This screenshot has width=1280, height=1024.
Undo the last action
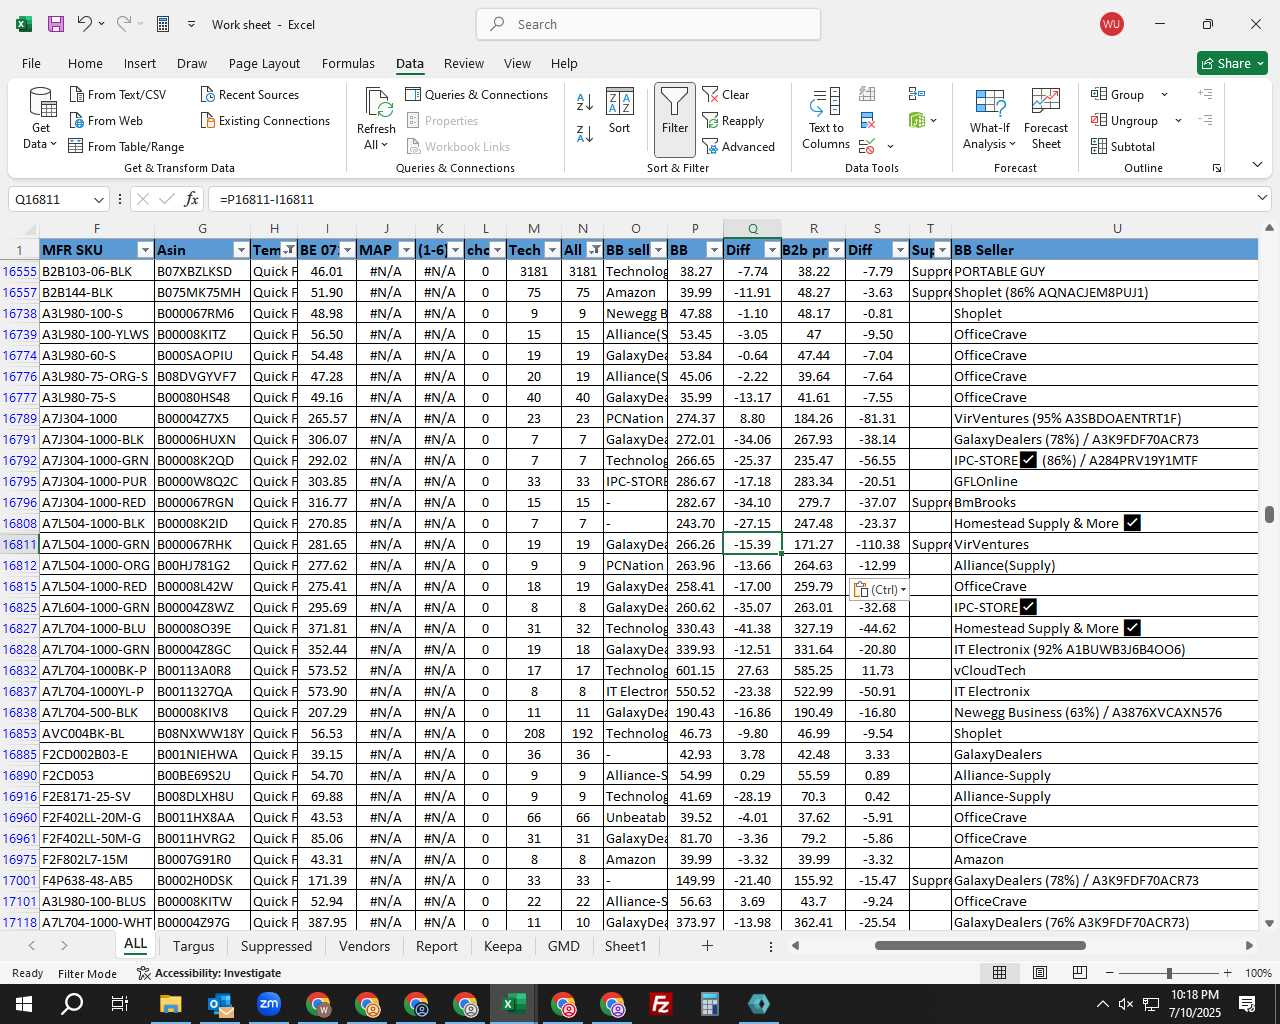point(85,24)
